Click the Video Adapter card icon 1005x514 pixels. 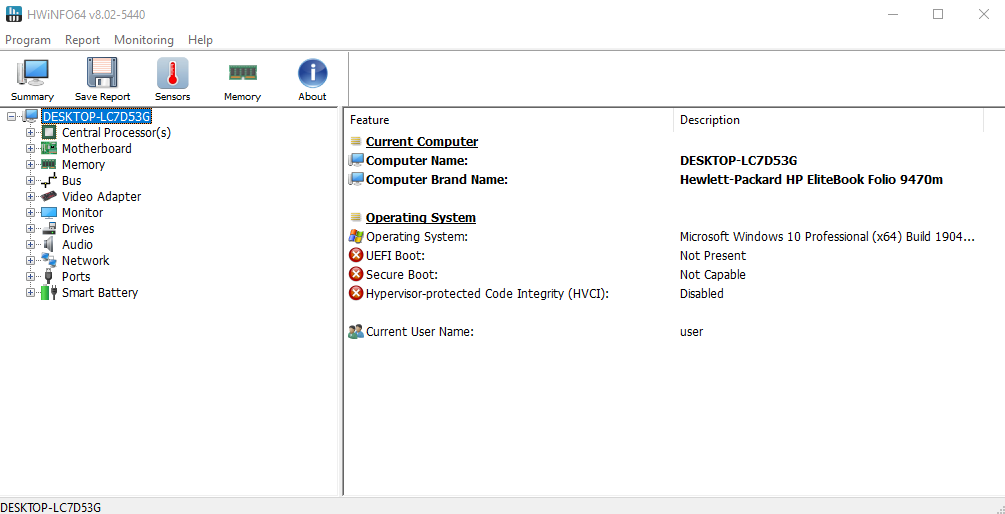click(x=49, y=197)
